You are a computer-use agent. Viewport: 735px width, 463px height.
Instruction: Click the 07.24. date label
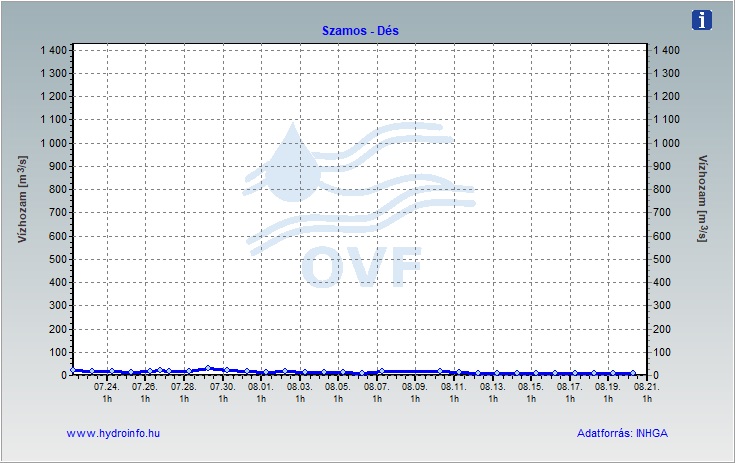pos(106,387)
